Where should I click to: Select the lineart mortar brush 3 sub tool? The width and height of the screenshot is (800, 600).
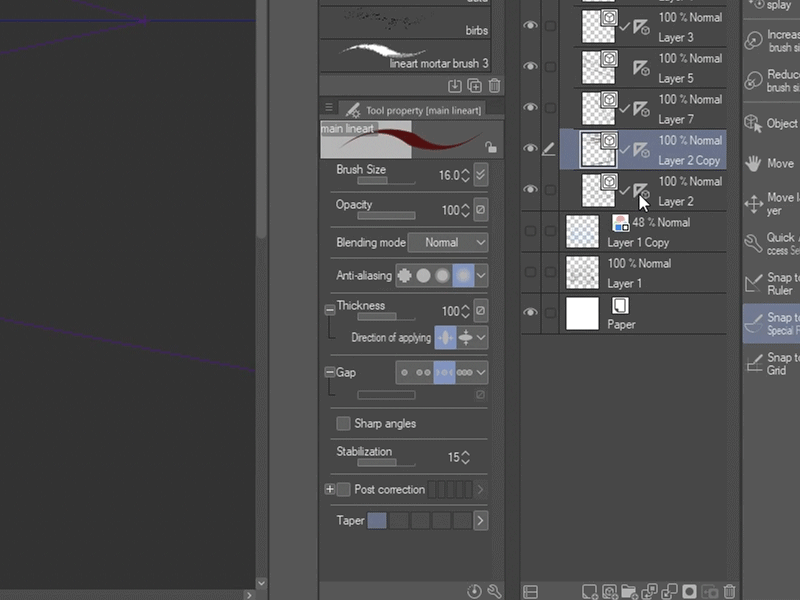pos(405,55)
